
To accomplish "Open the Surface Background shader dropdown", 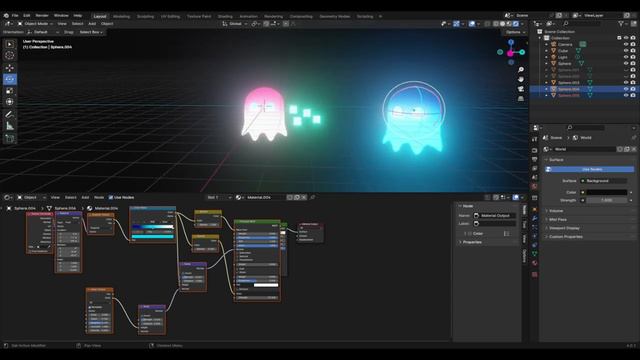I will [x=604, y=180].
